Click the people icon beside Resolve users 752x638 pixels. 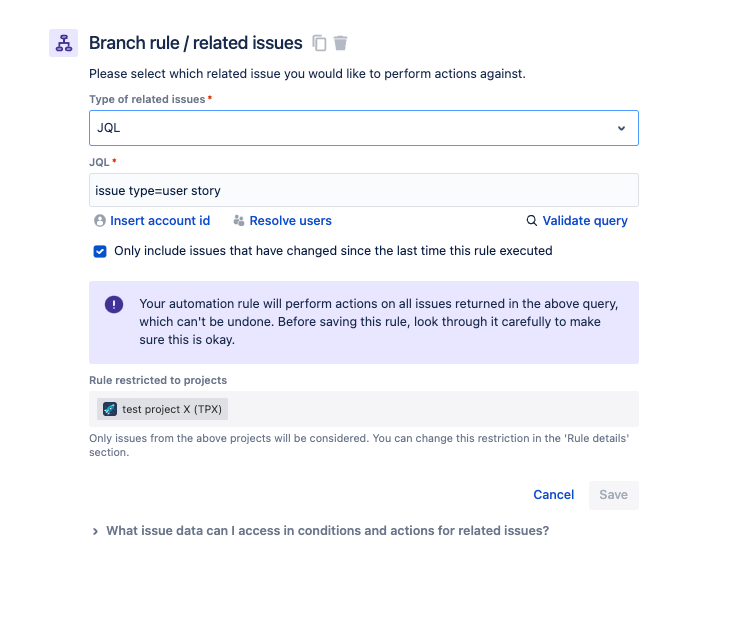(239, 221)
